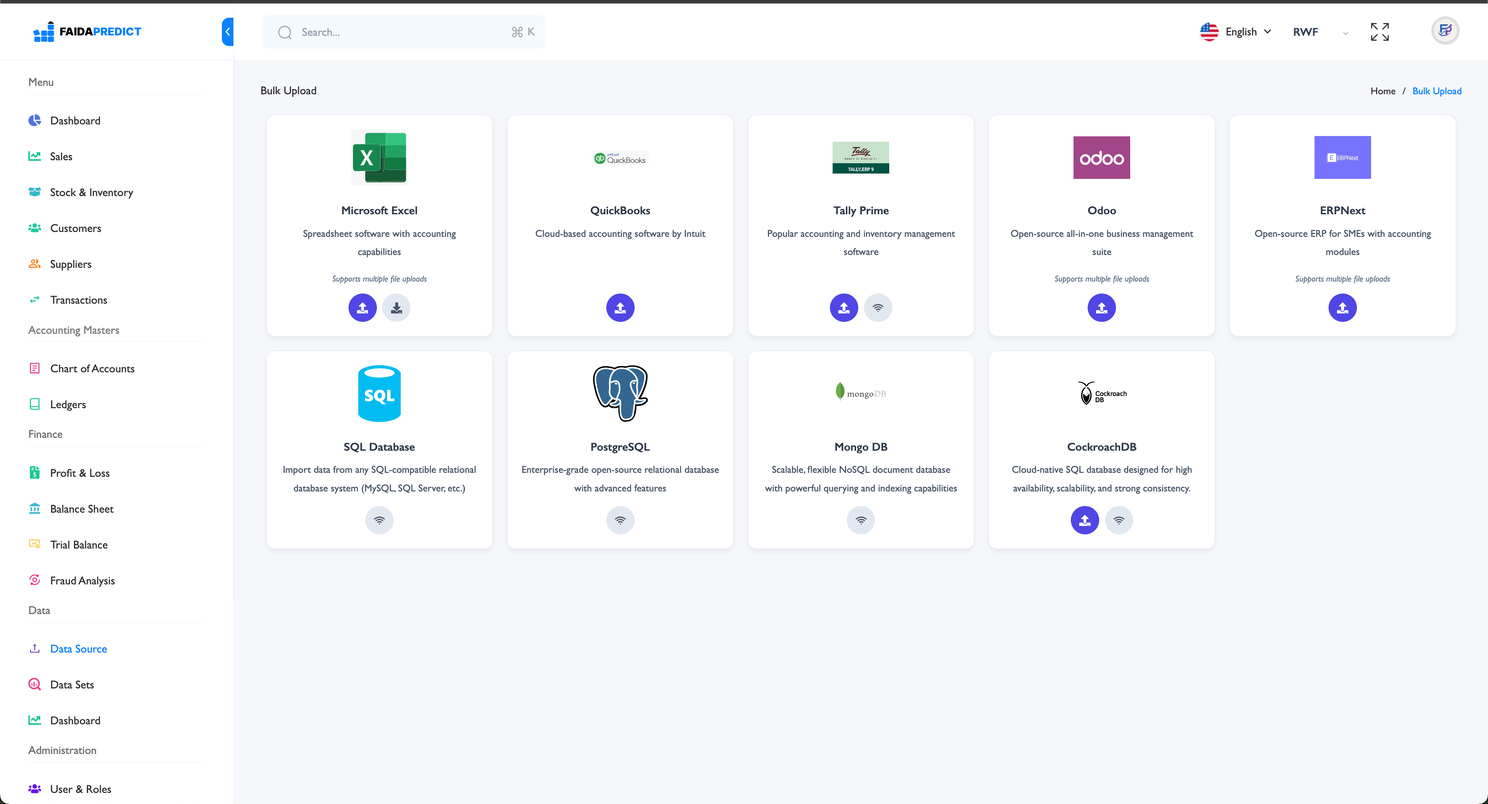Click the upload icon on CockroachDB card
The image size is (1488, 804).
[1084, 519]
